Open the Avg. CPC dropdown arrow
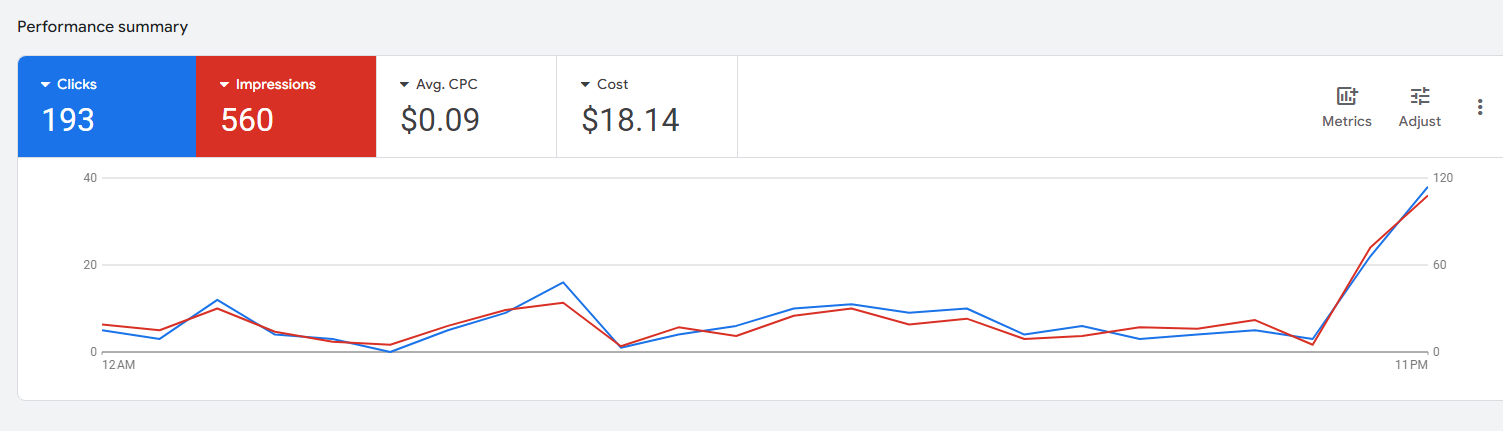 (x=404, y=85)
